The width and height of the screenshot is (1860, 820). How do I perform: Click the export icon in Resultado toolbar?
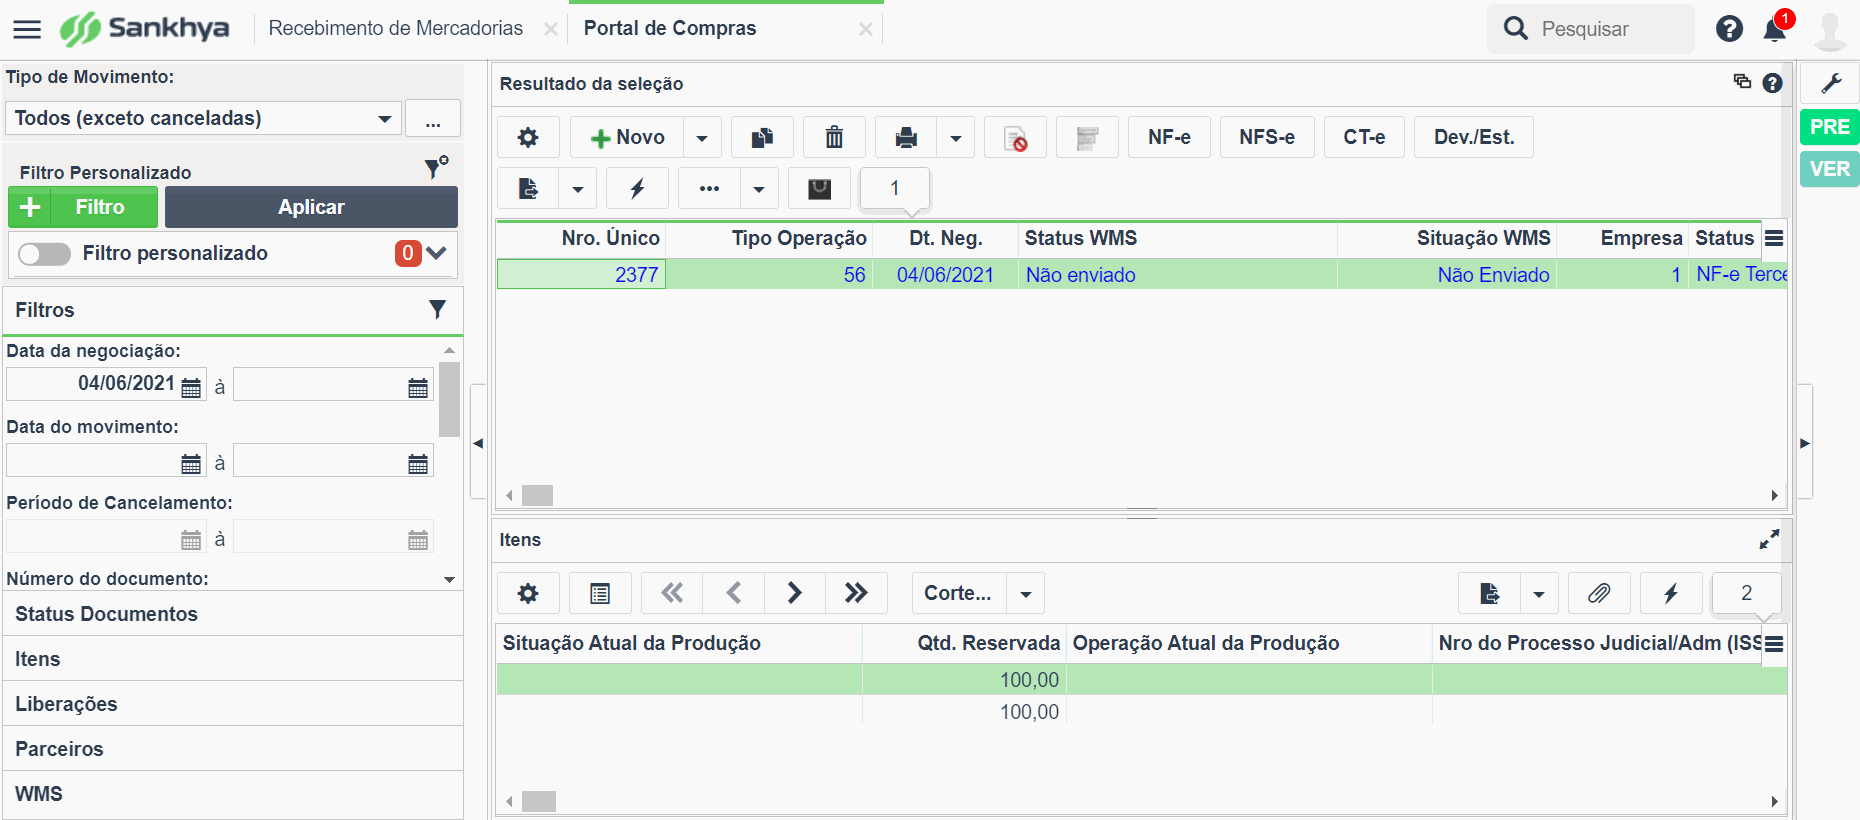tap(528, 188)
